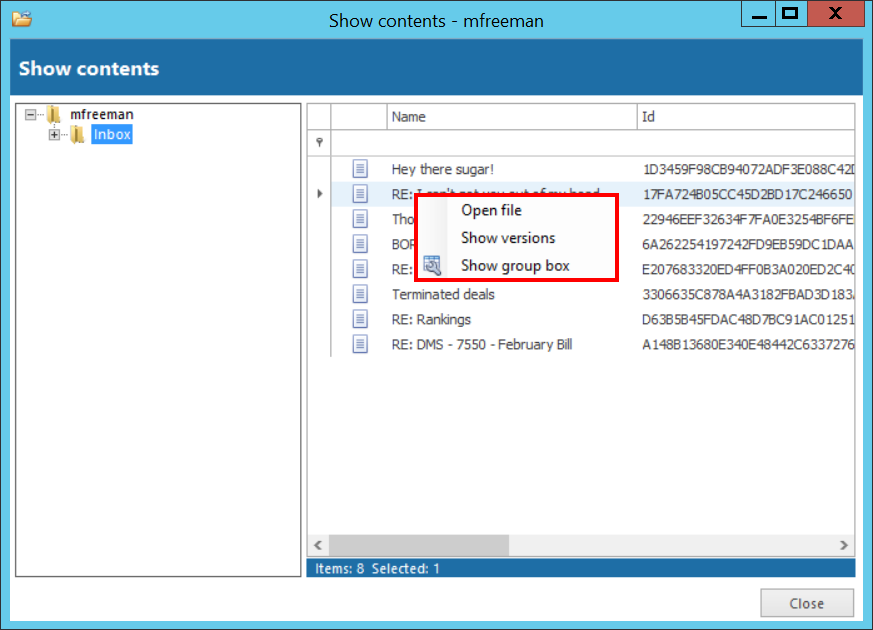Click the Show group box magnifier icon
Screen dimensions: 873x630
point(432,265)
